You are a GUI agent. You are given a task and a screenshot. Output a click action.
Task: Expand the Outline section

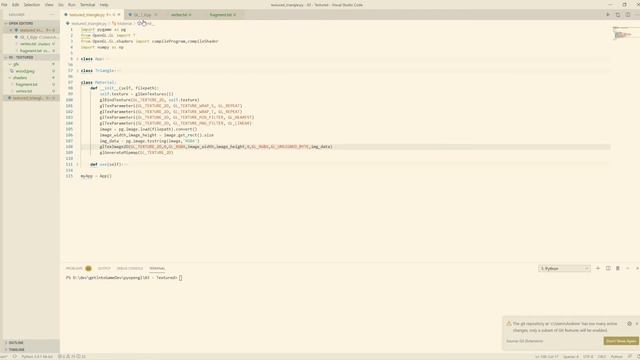[31, 343]
